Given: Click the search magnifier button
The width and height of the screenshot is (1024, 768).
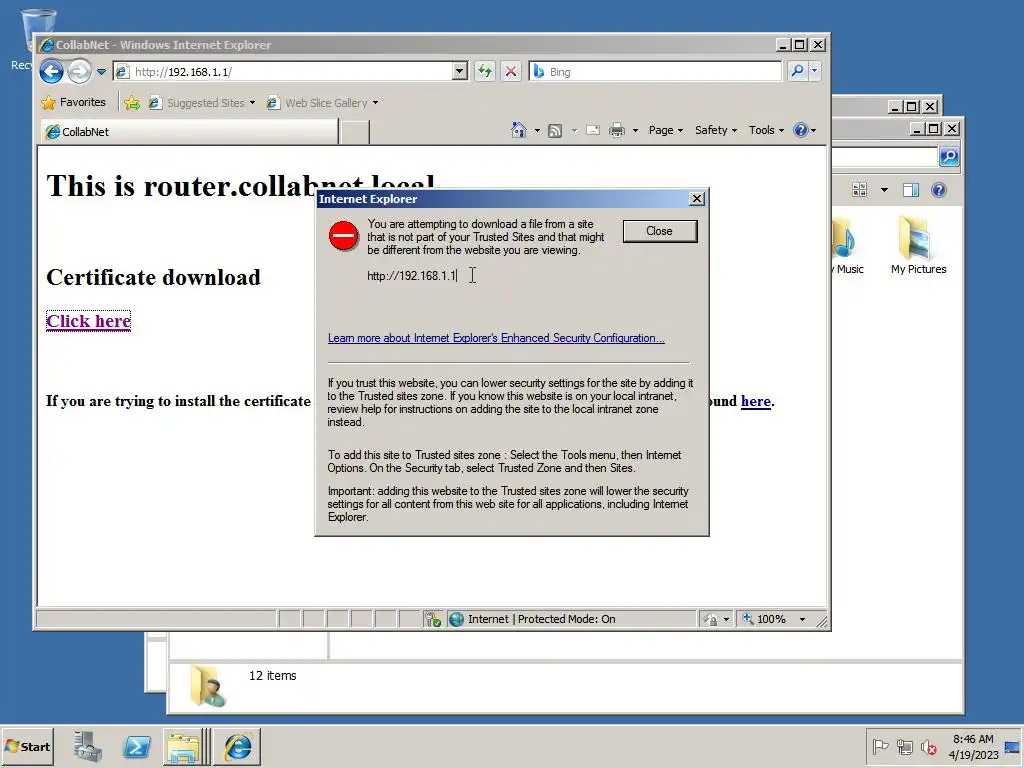Looking at the screenshot, I should click(797, 71).
